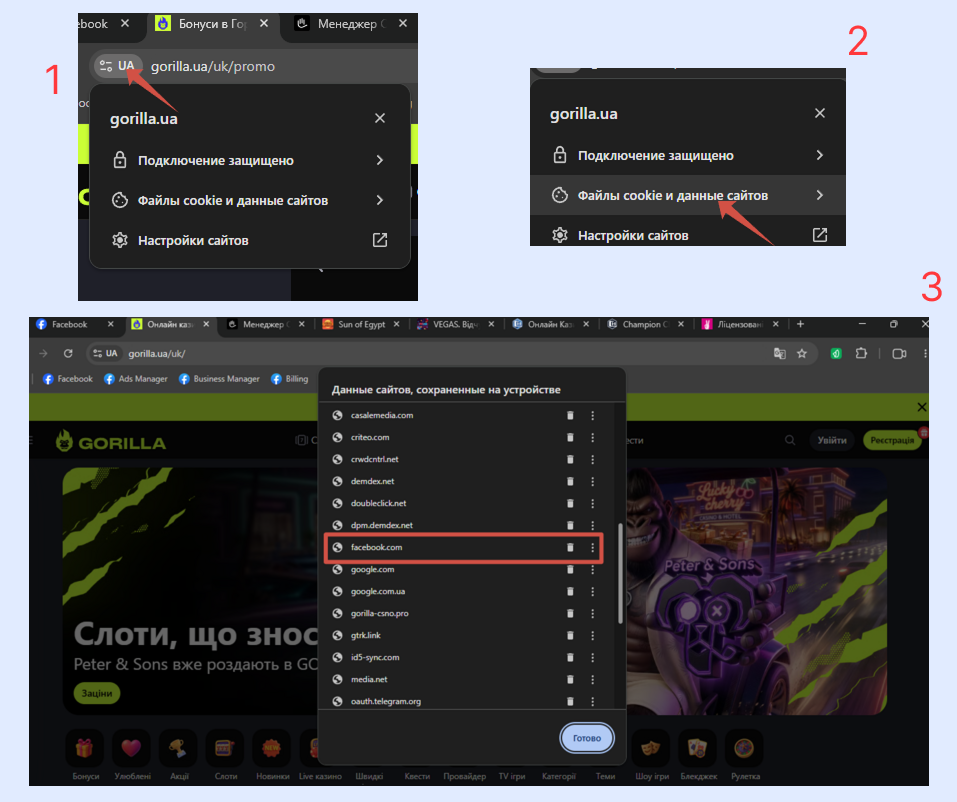Switch to the Ліцензовані tab
Screen dimensions: 957x802
(x=739, y=325)
